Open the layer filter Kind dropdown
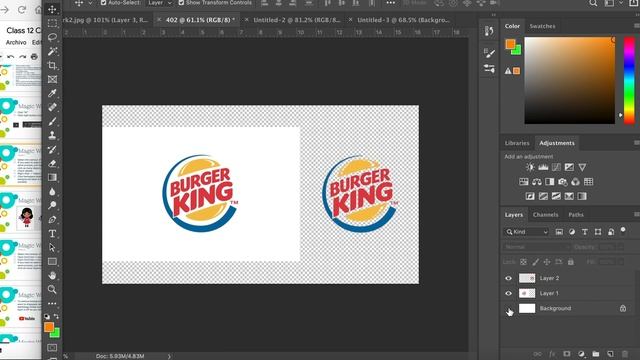 coord(527,232)
